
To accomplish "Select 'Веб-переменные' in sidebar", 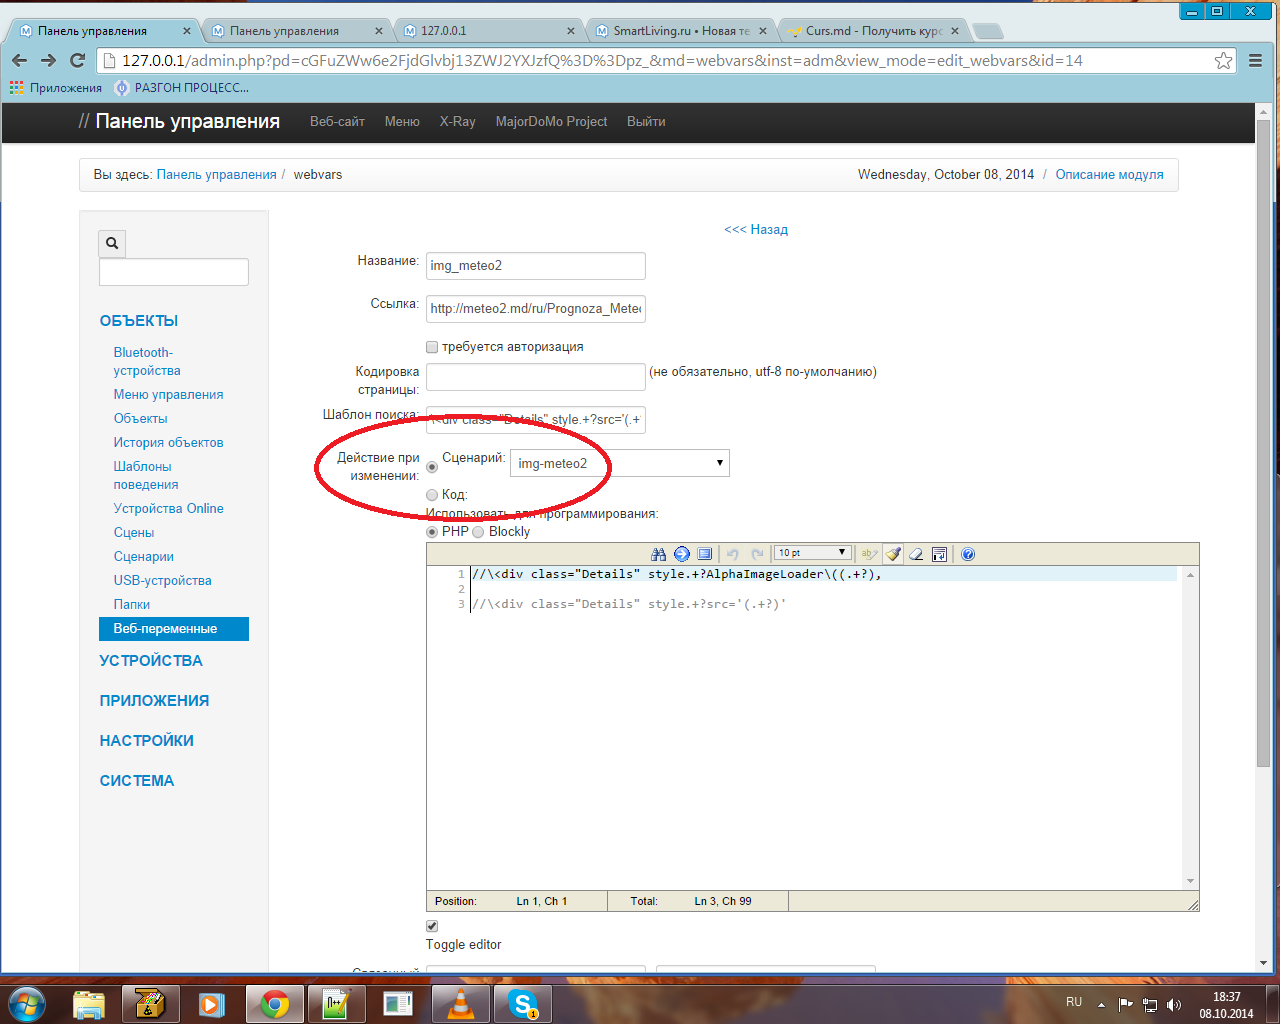I will (x=174, y=629).
